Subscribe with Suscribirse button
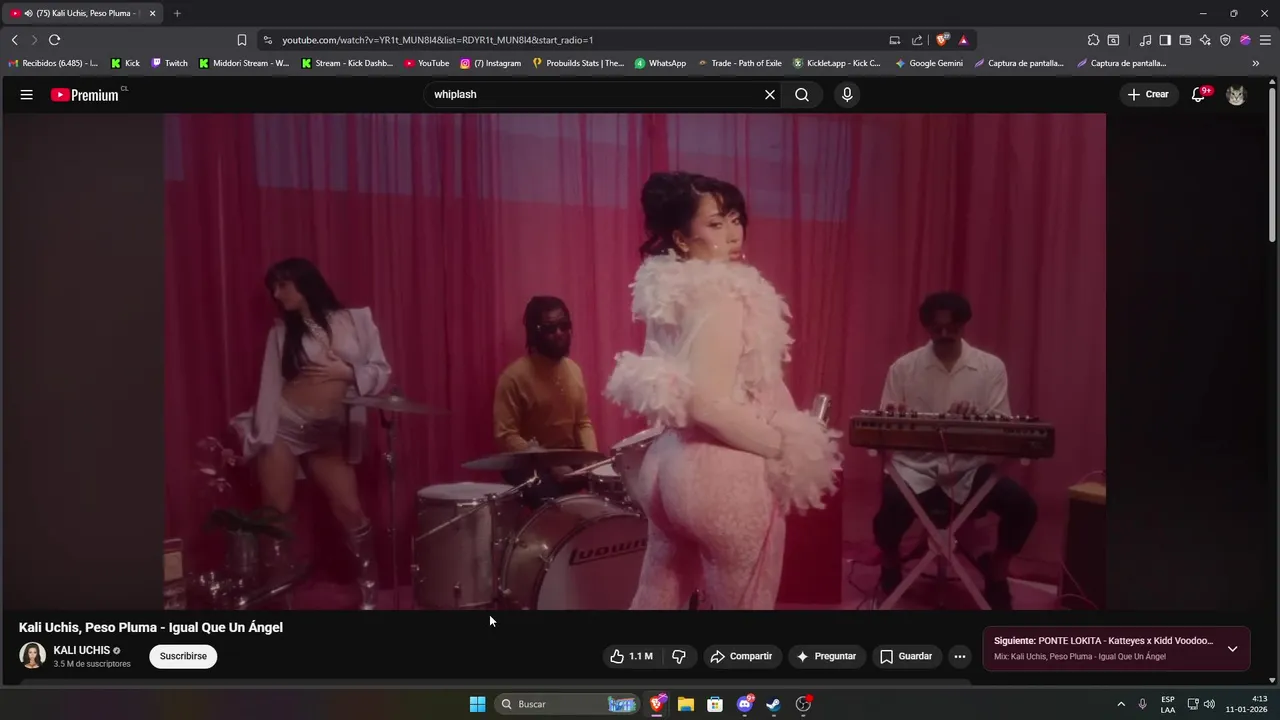Viewport: 1280px width, 720px height. click(183, 657)
